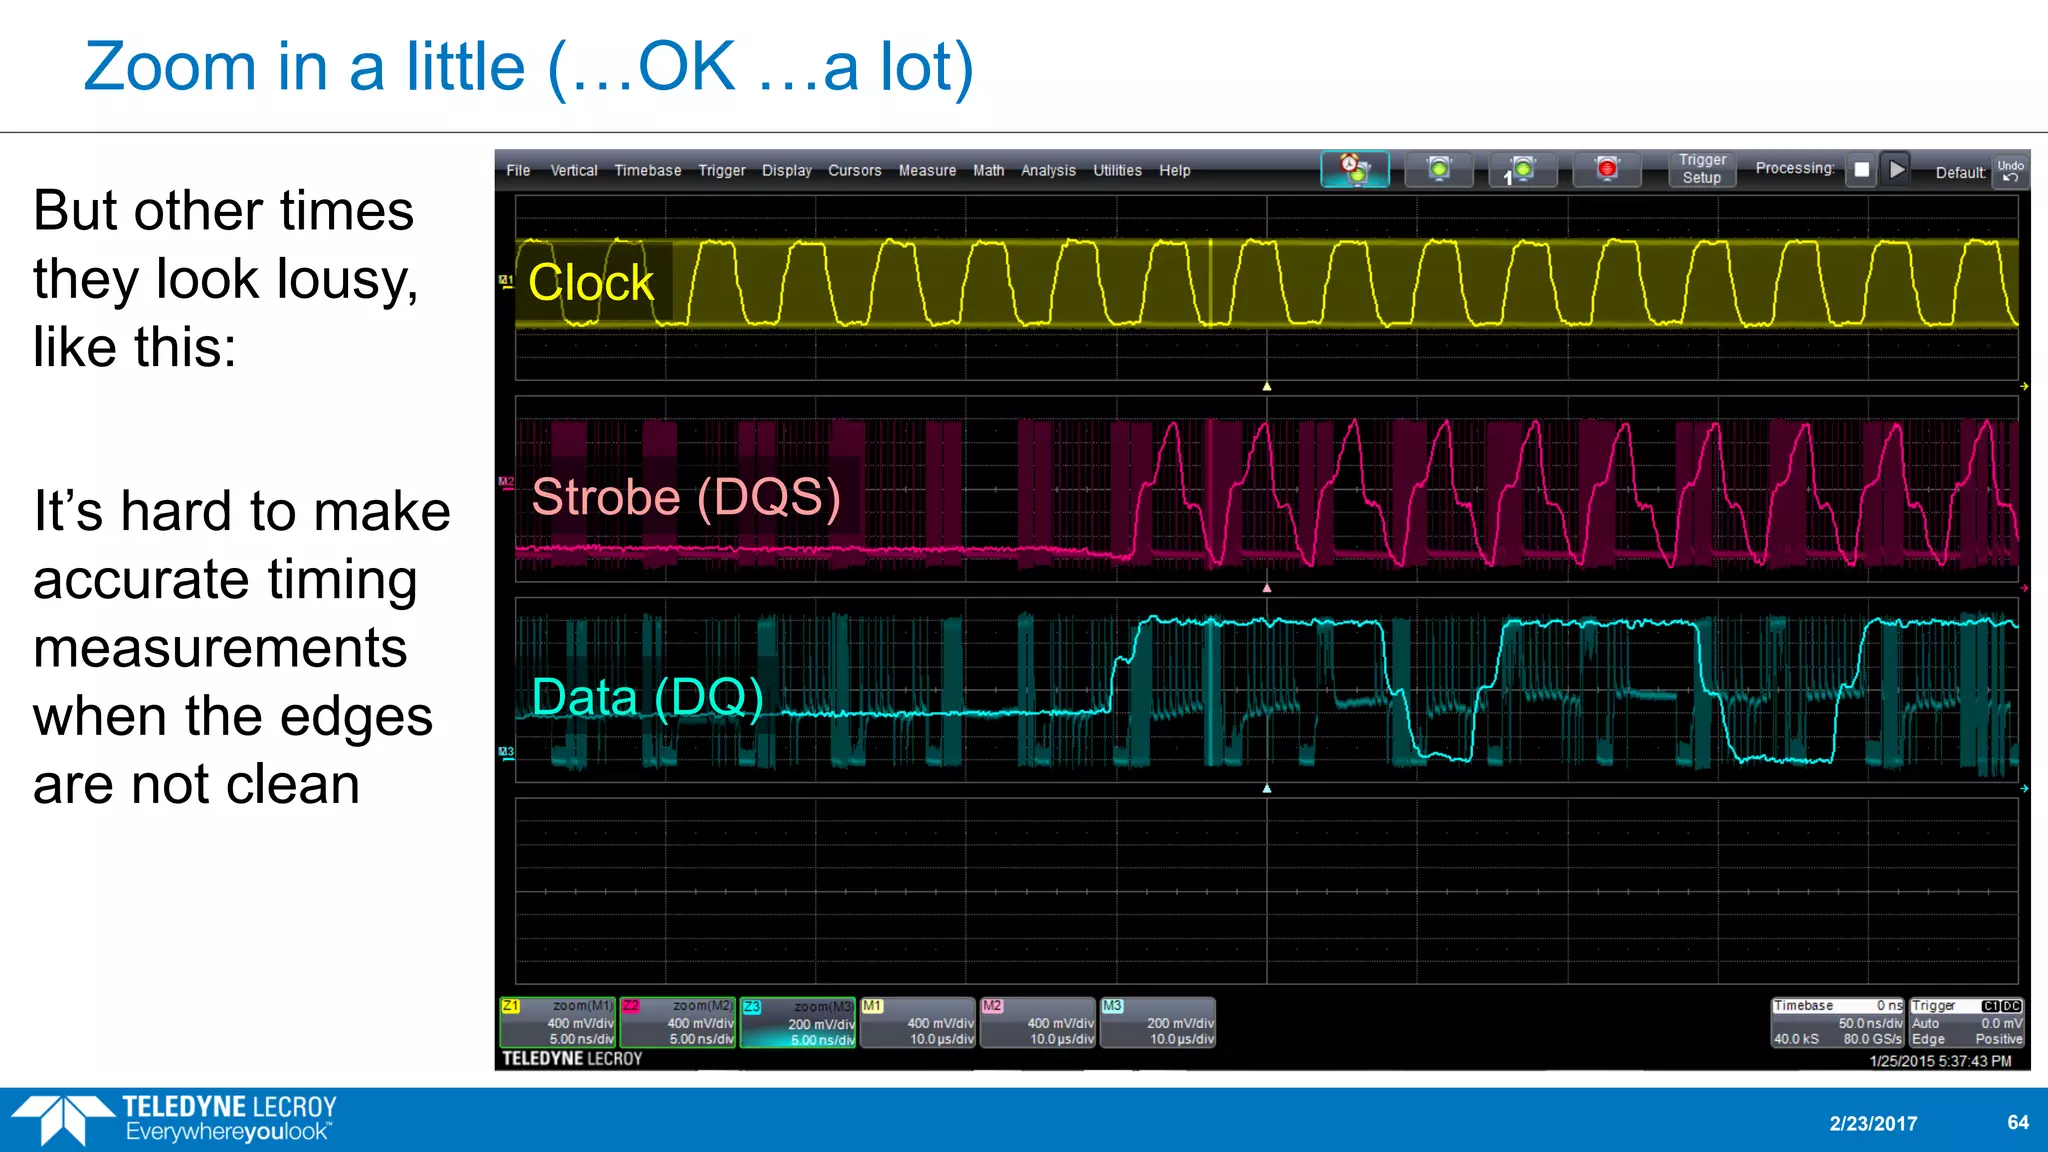Open the Trigger descriptor box at bottom right
2048x1152 pixels.
pos(1966,1022)
